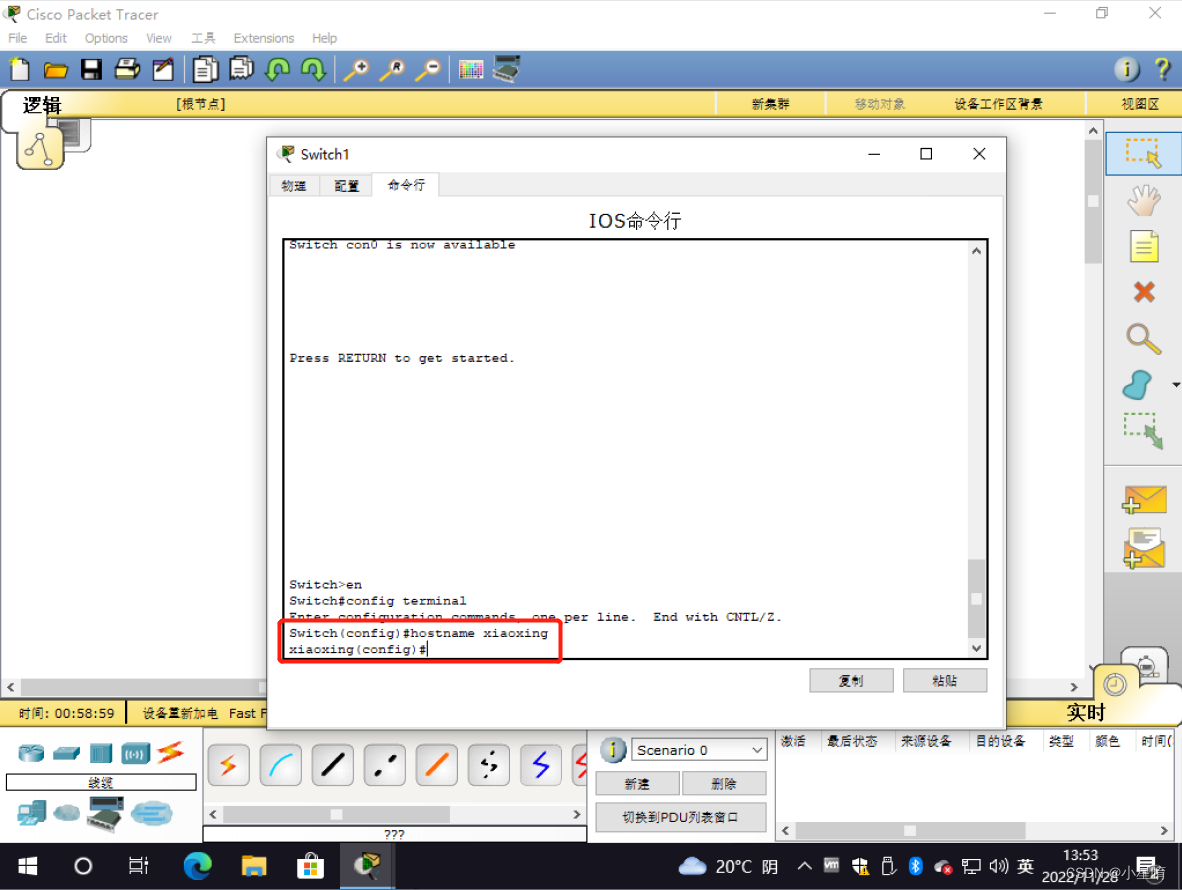Open the File menu

[17, 38]
